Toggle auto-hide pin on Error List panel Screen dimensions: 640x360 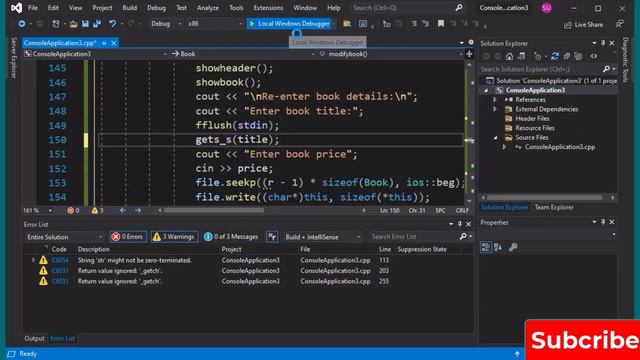tap(460, 224)
